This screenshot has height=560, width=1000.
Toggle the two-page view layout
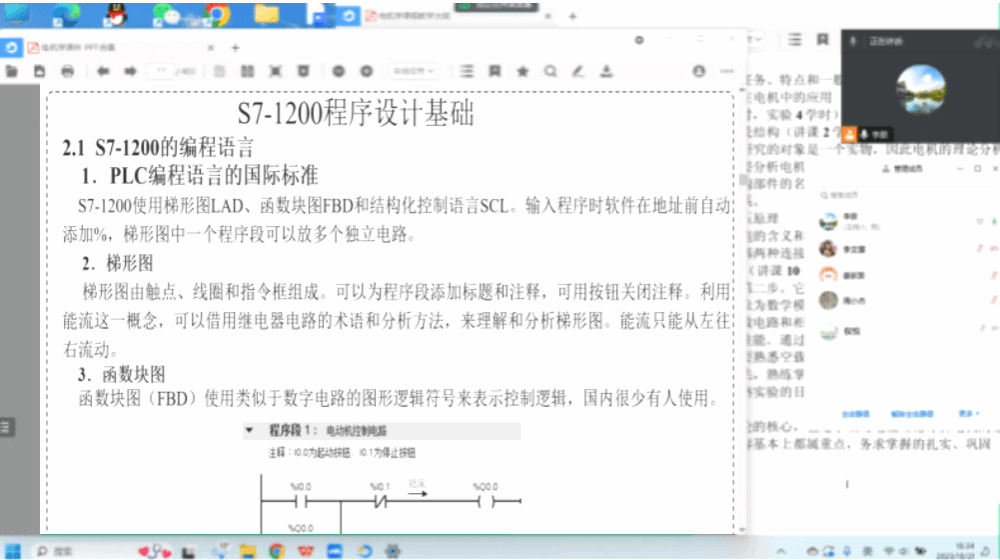[246, 72]
